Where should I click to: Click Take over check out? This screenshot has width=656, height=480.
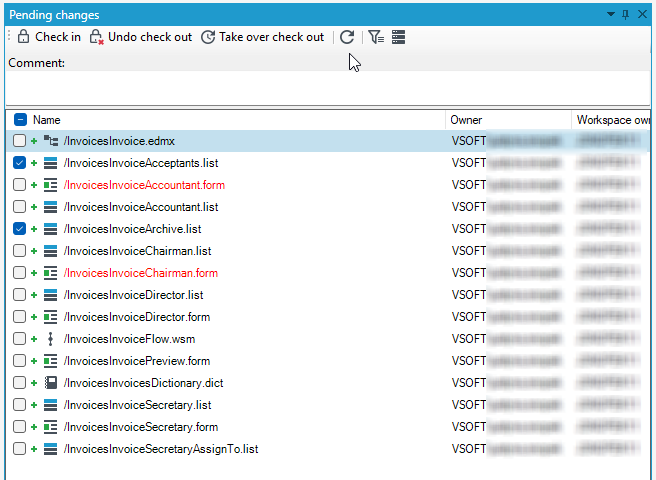(262, 37)
